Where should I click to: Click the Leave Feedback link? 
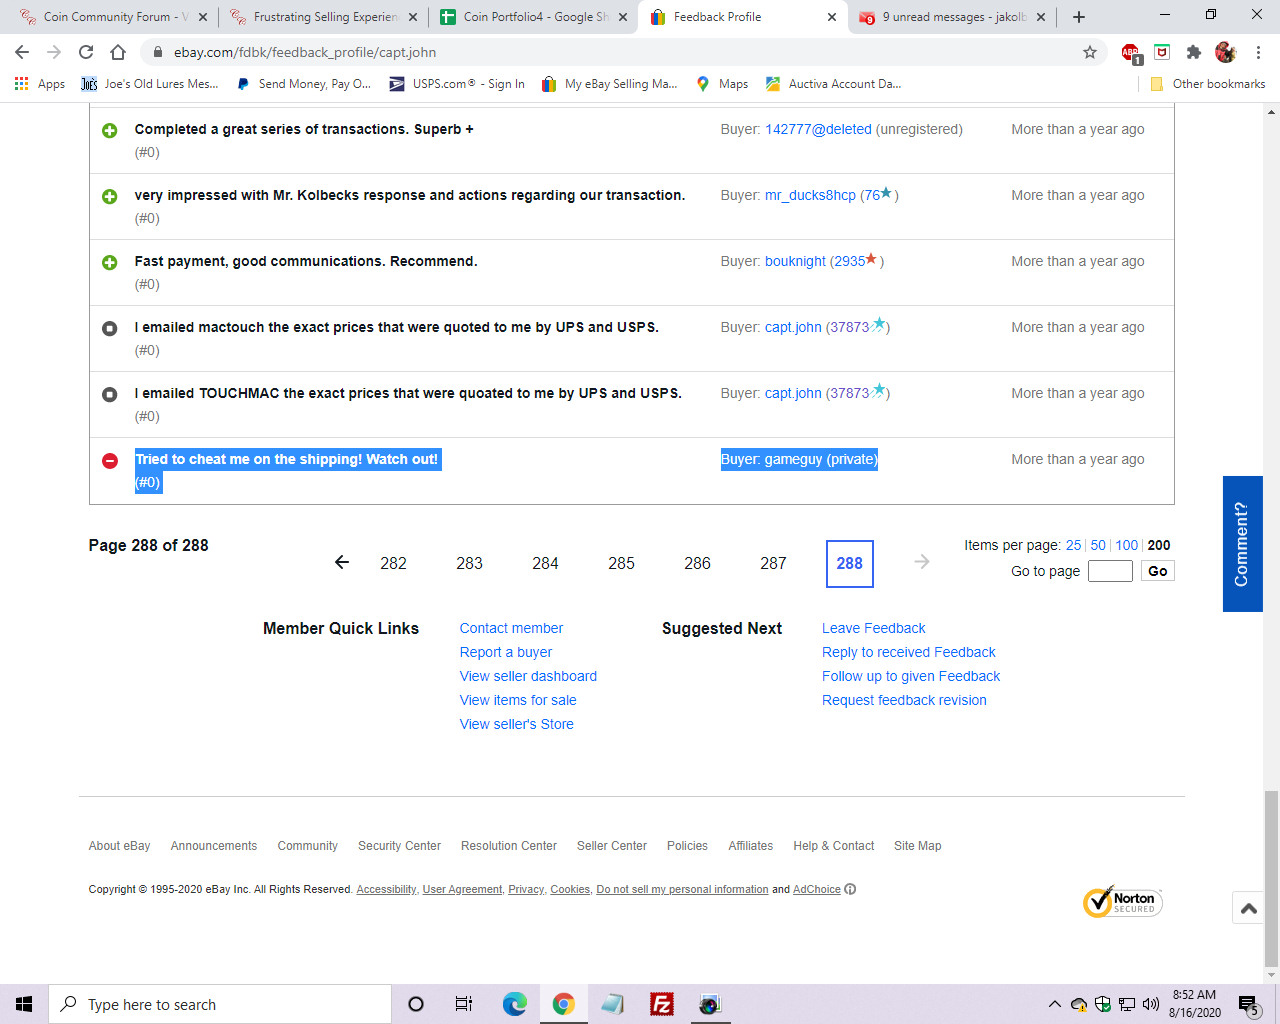pyautogui.click(x=874, y=628)
